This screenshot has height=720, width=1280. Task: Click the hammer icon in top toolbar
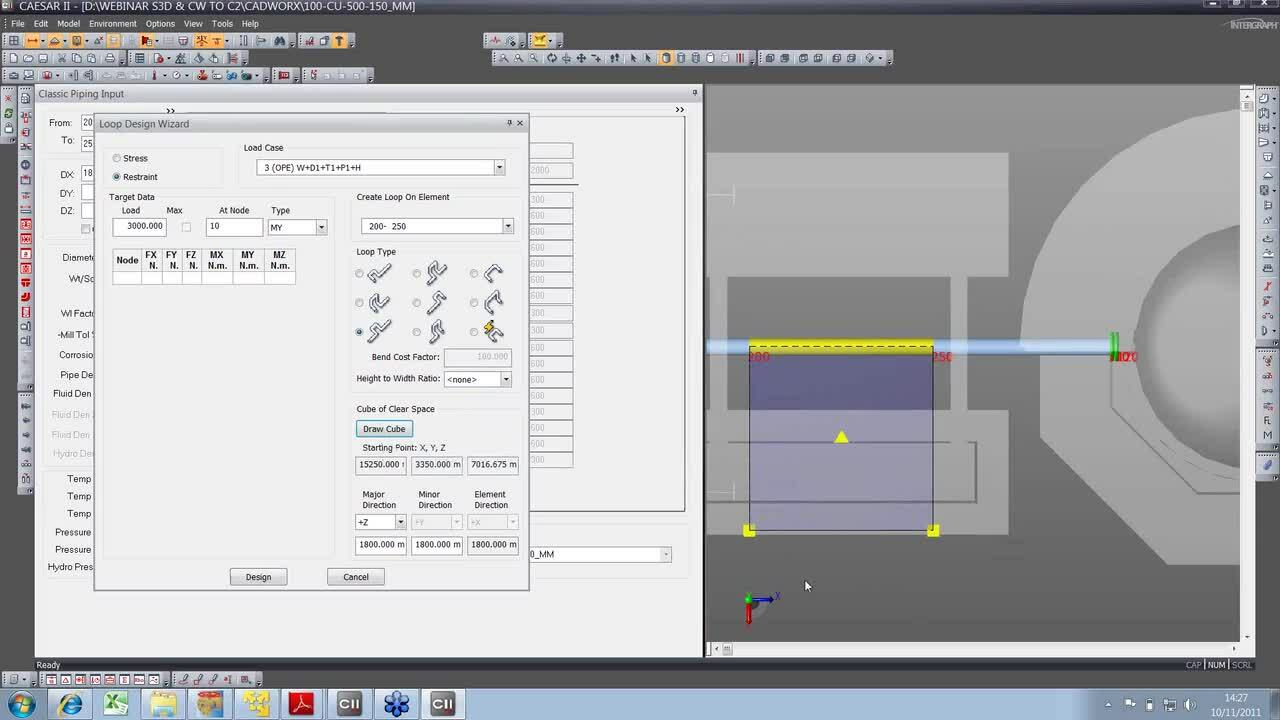(339, 41)
